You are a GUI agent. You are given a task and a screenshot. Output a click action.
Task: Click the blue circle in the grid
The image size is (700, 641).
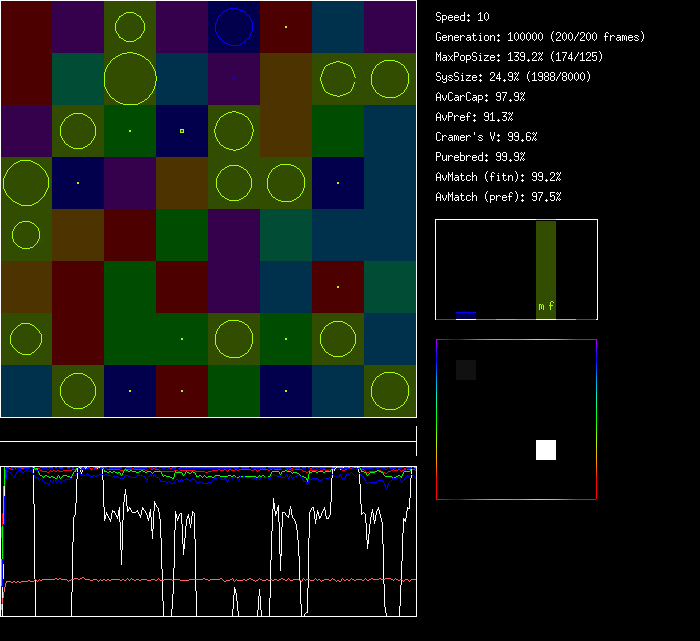tap(234, 27)
